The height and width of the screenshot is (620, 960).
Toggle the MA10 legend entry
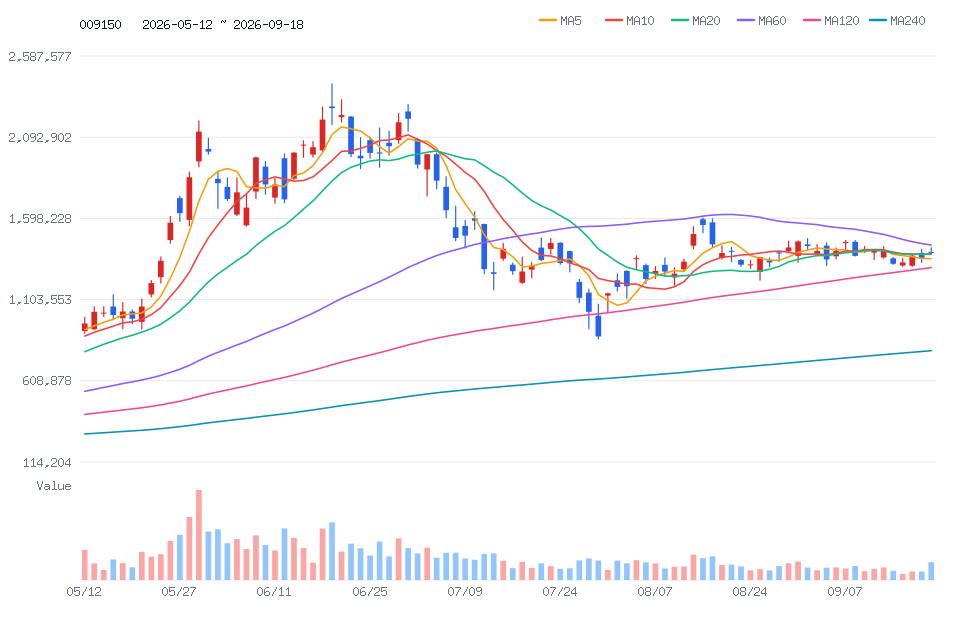(x=629, y=21)
